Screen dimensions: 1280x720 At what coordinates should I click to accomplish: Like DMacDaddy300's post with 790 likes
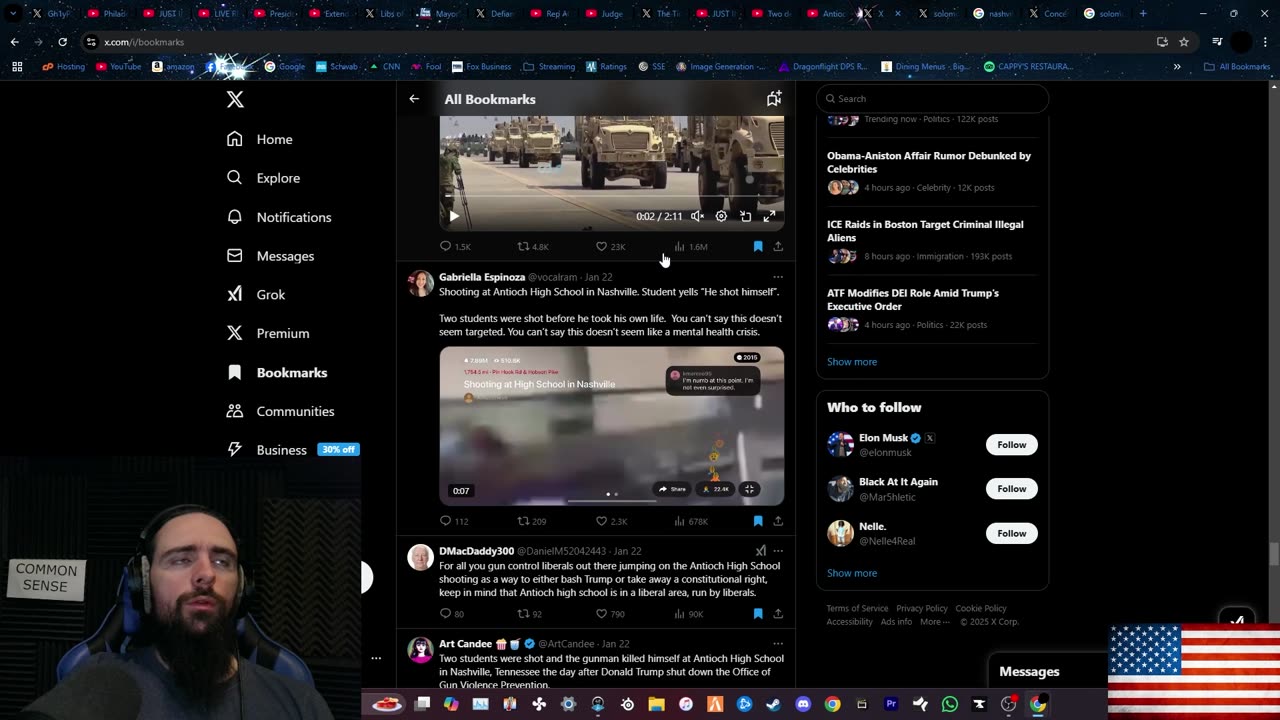[609, 614]
